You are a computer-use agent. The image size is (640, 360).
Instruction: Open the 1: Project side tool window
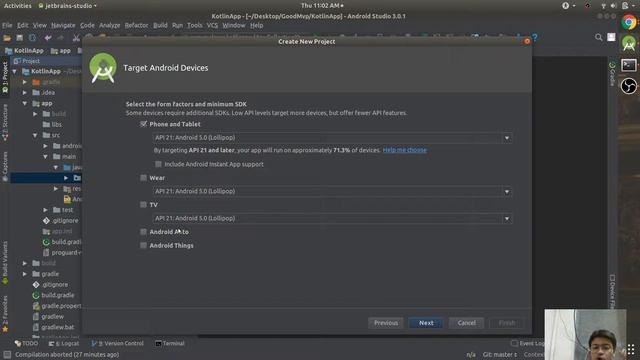[x=5, y=77]
